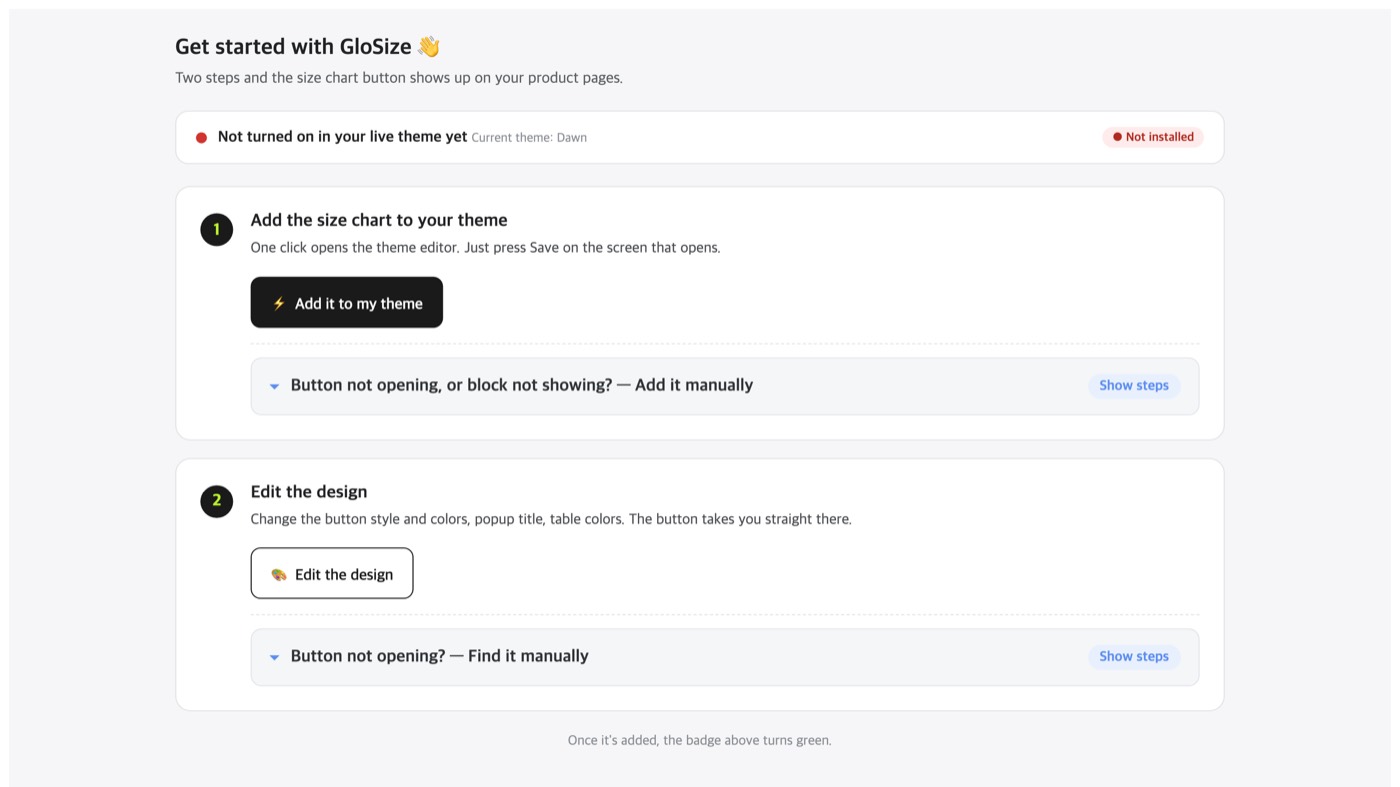
Task: Click the Add the size chart to your theme heading
Action: point(379,220)
